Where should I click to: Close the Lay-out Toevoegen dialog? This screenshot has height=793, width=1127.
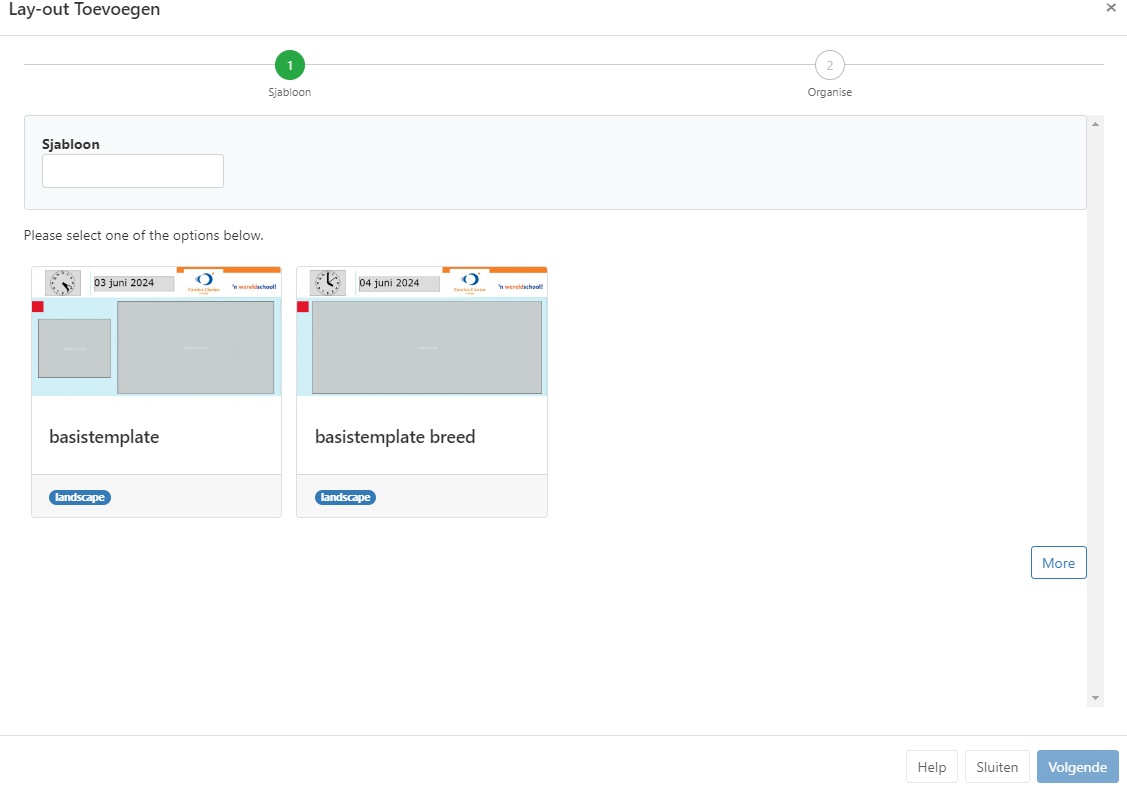1110,8
